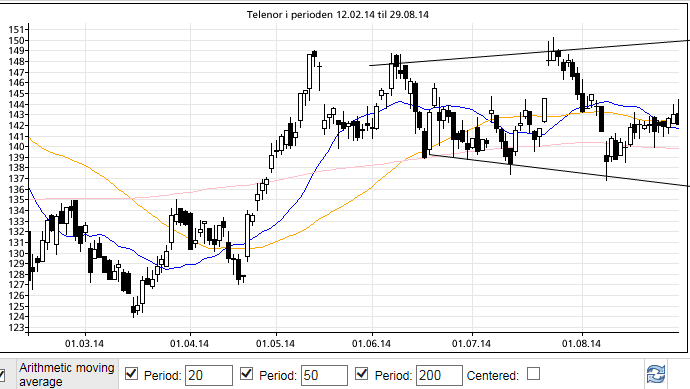
Task: Edit the period field containing 20
Action: pos(209,375)
